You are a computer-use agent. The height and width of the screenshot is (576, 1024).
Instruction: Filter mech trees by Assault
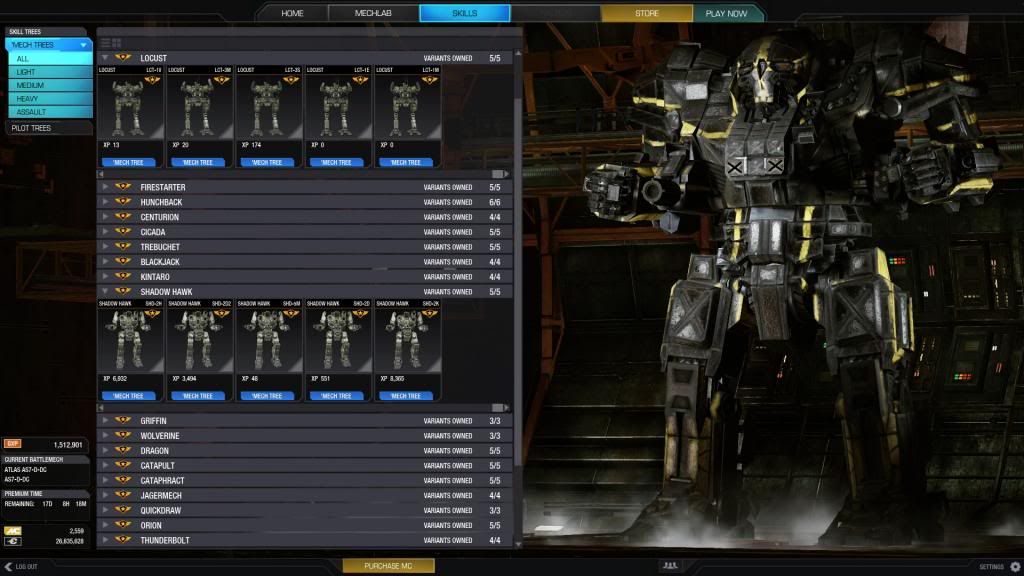(50, 112)
